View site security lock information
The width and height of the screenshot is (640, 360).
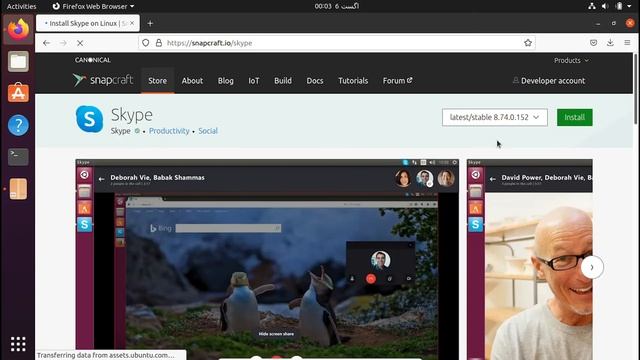coord(159,43)
